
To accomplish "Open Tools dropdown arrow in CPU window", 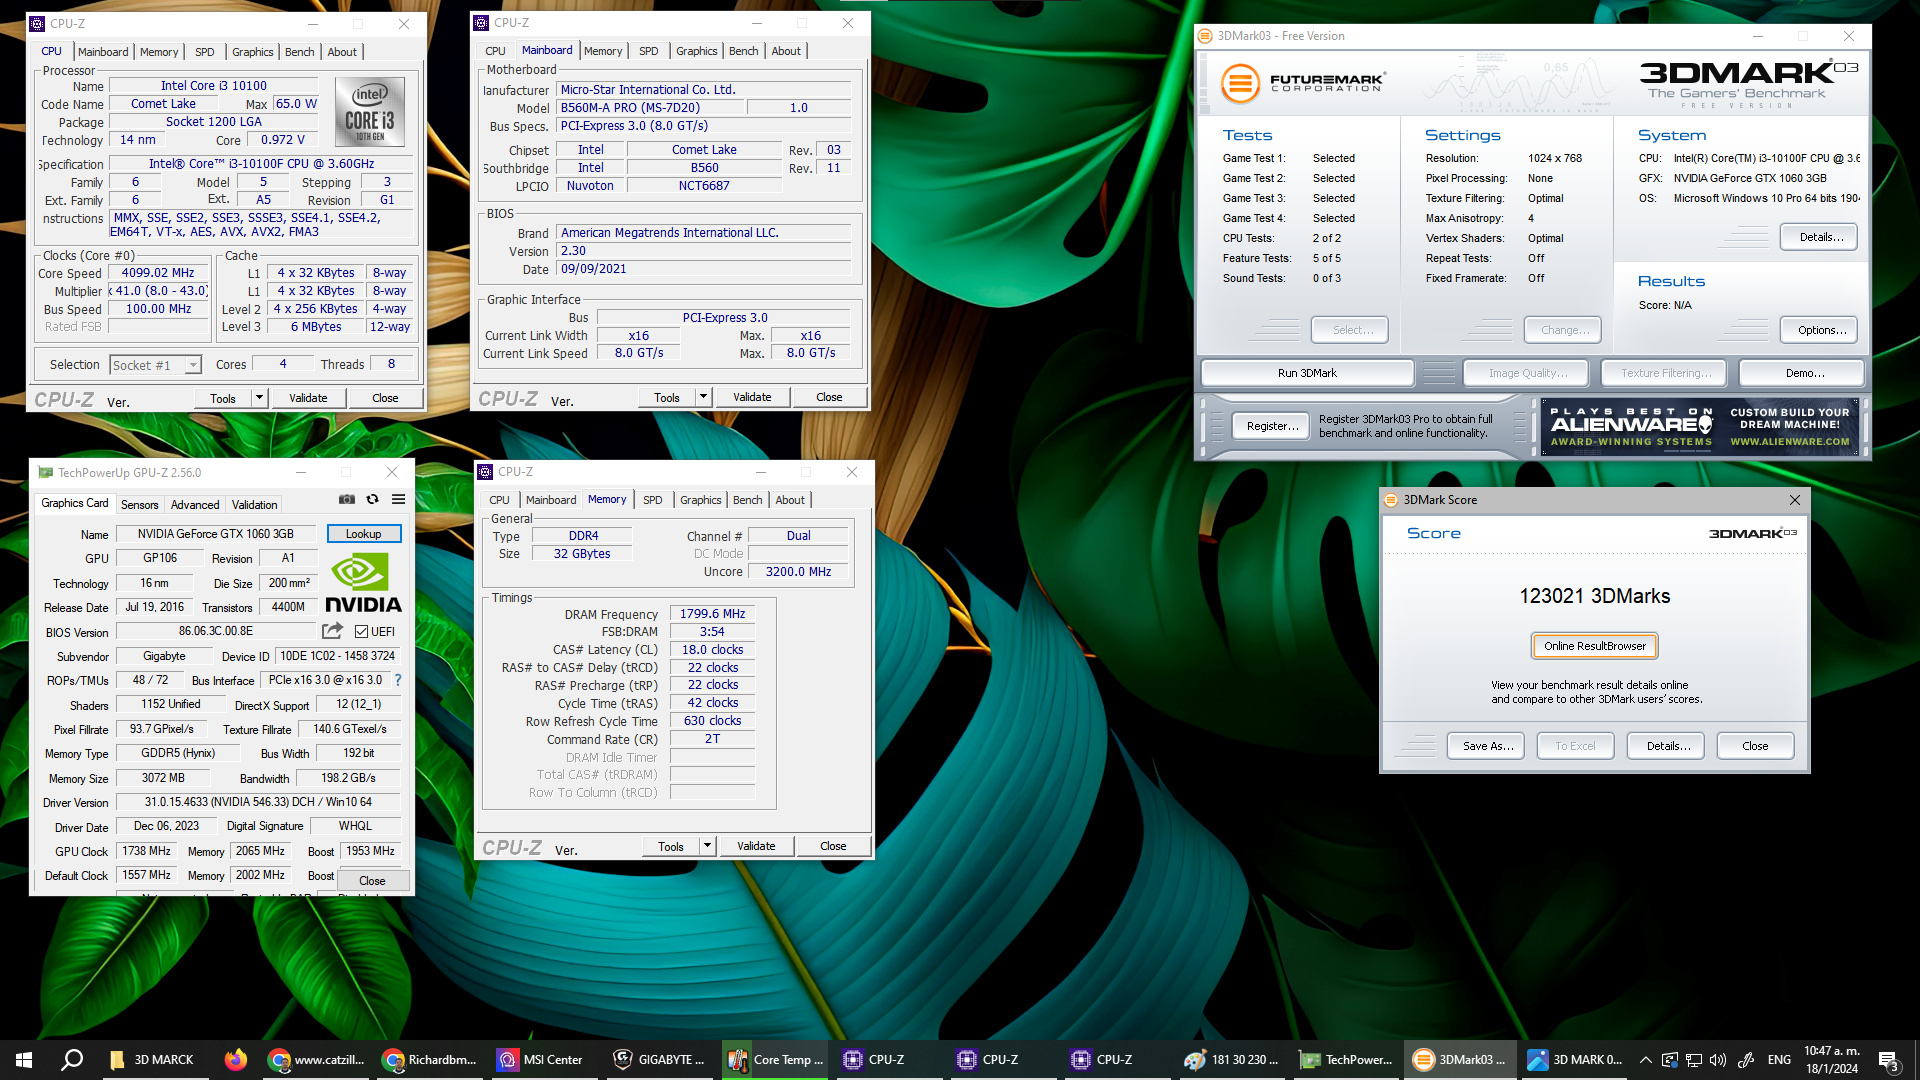I will coord(259,398).
